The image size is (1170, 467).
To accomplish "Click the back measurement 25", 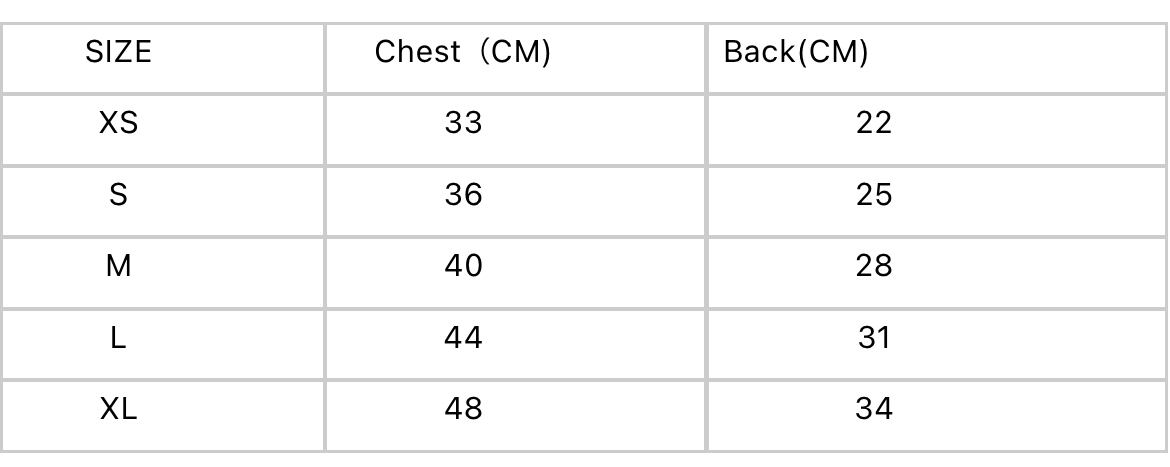I will 874,195.
